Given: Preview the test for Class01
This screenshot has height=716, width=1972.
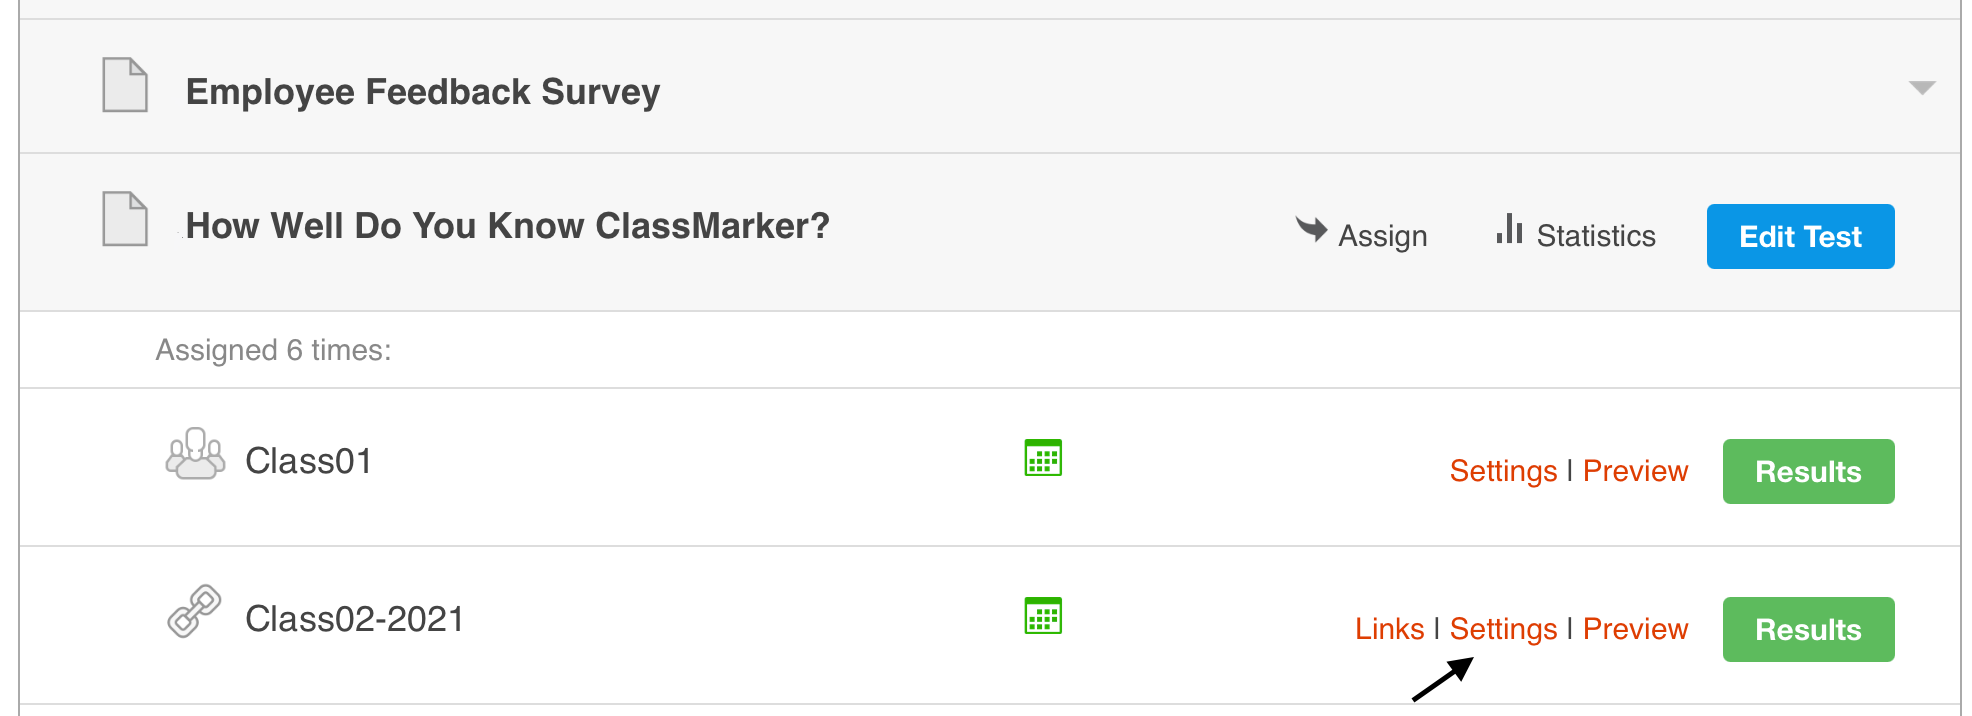Looking at the screenshot, I should click(x=1635, y=471).
